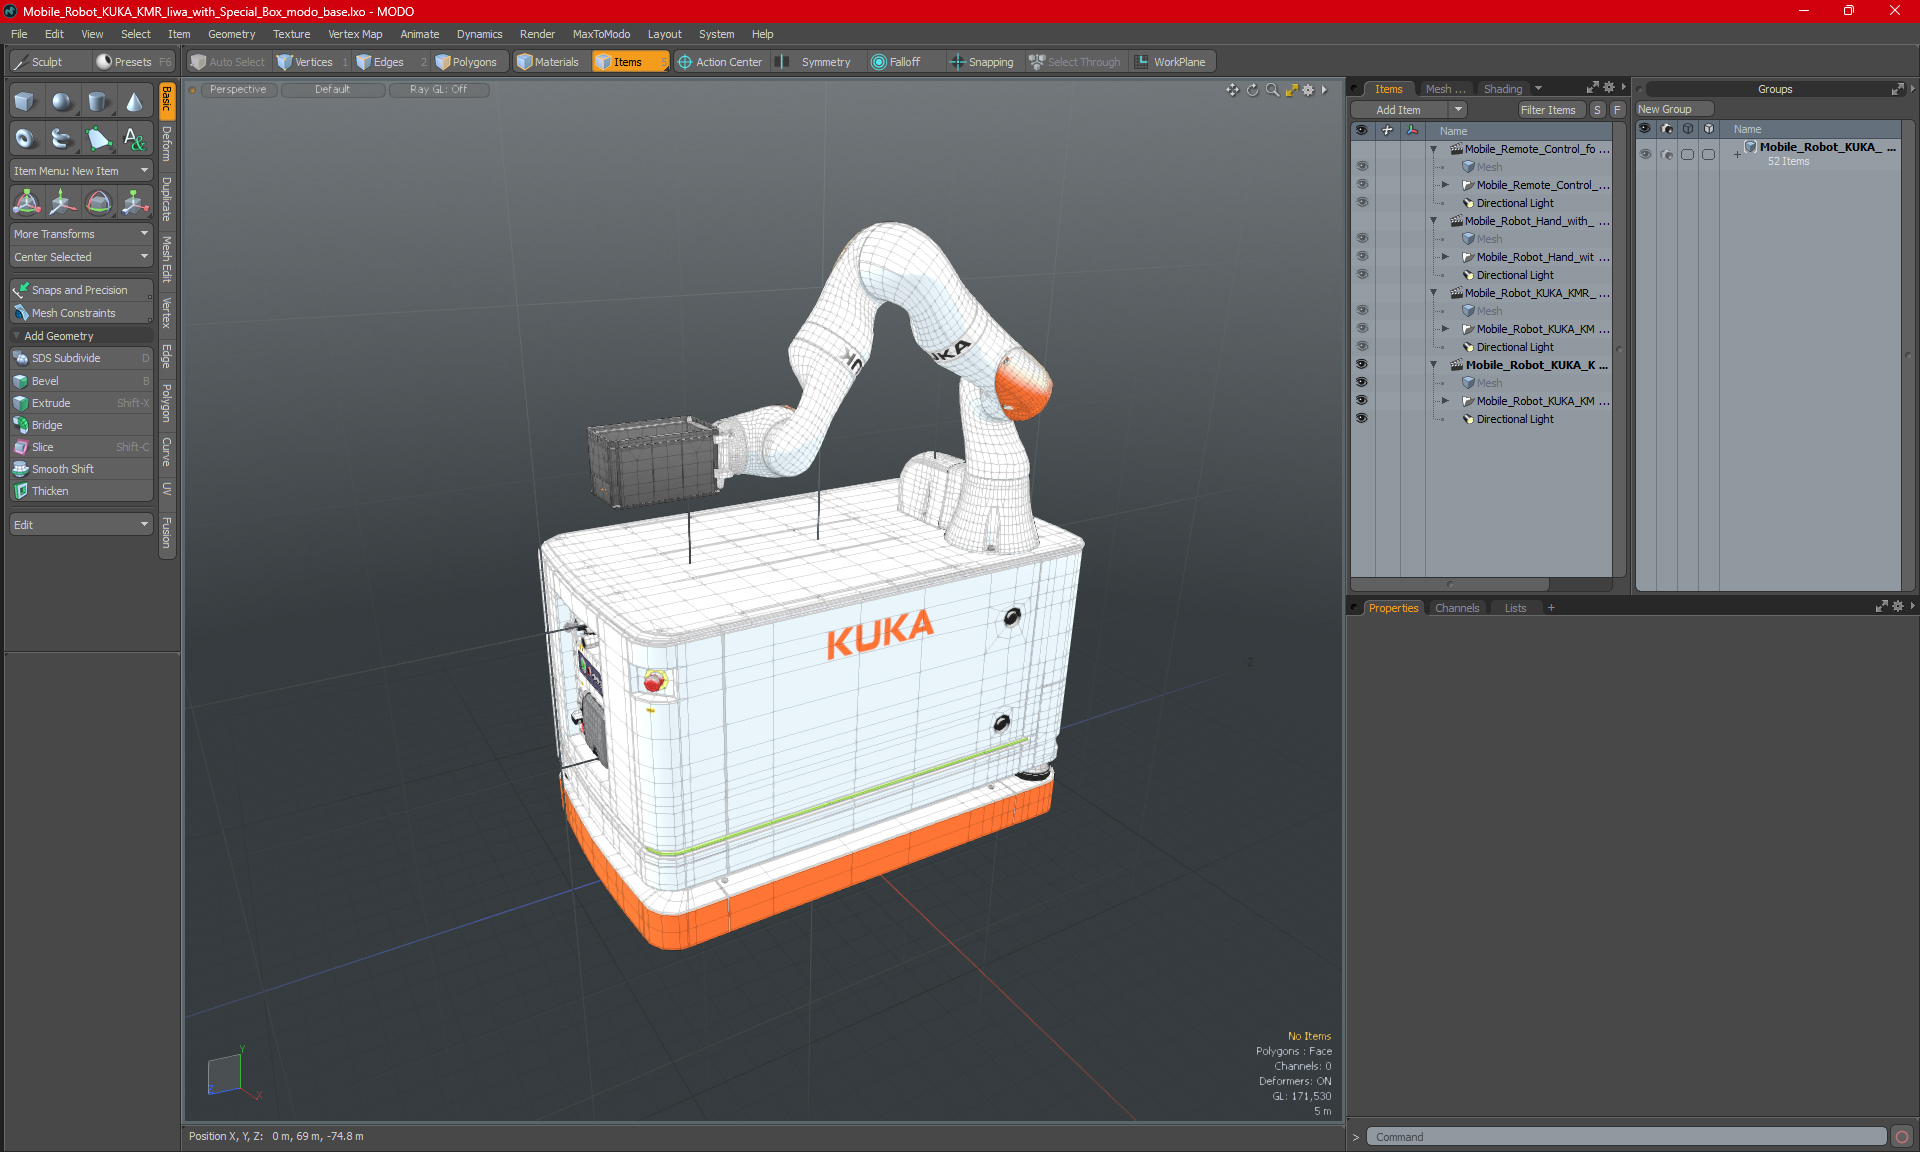
Task: Switch to the Items tab
Action: pos(623,62)
